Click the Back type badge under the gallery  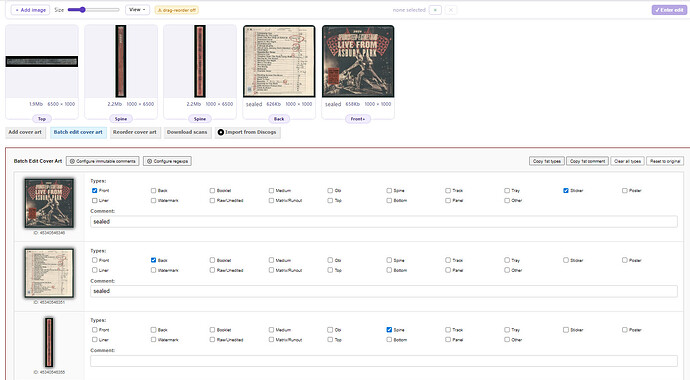(x=279, y=119)
